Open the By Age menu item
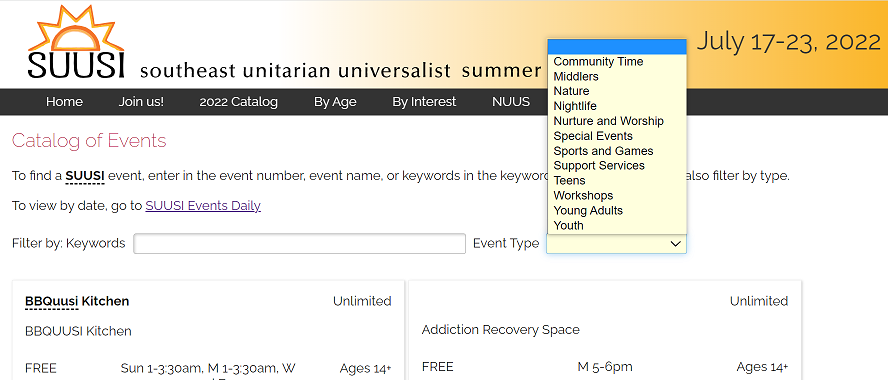 335,102
